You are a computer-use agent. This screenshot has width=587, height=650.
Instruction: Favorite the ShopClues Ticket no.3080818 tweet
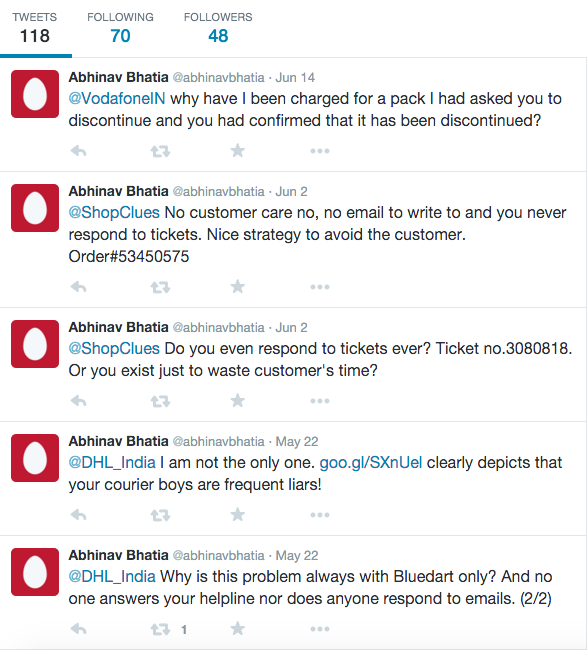[x=238, y=400]
